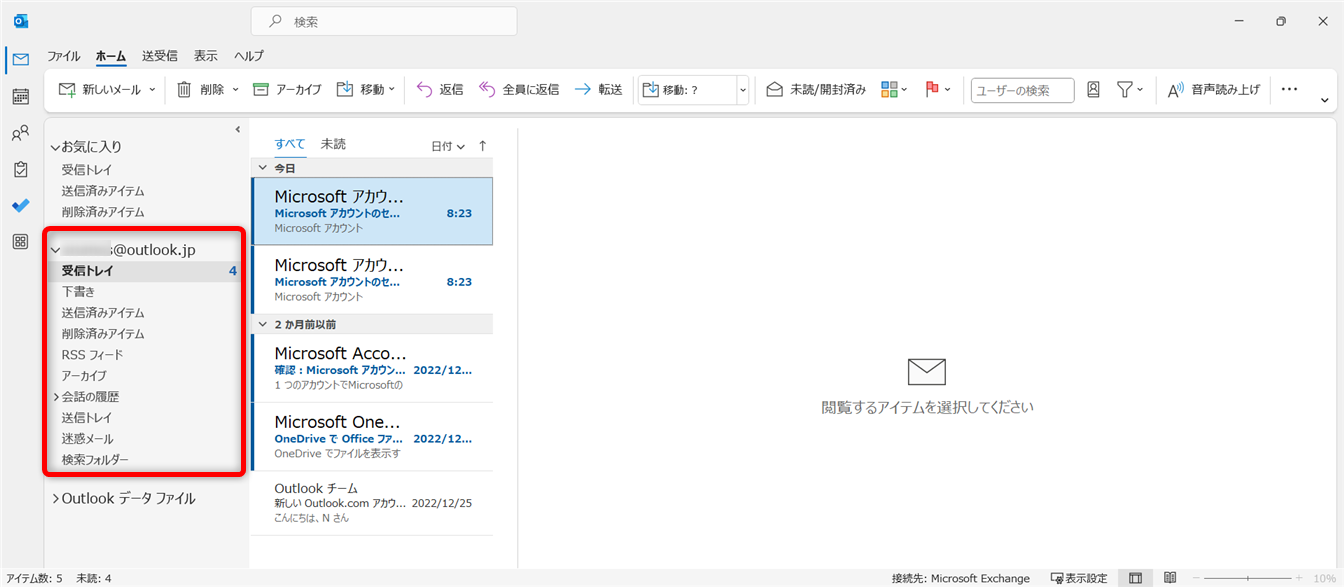Open the People contacts icon

coord(20,133)
